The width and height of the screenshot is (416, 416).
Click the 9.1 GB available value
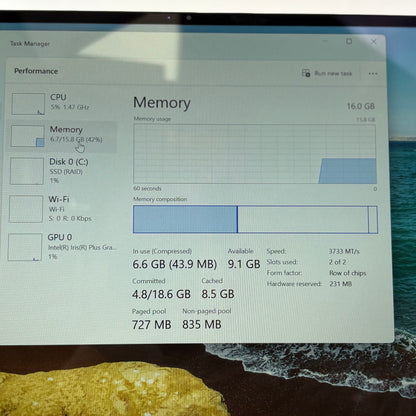point(244,264)
